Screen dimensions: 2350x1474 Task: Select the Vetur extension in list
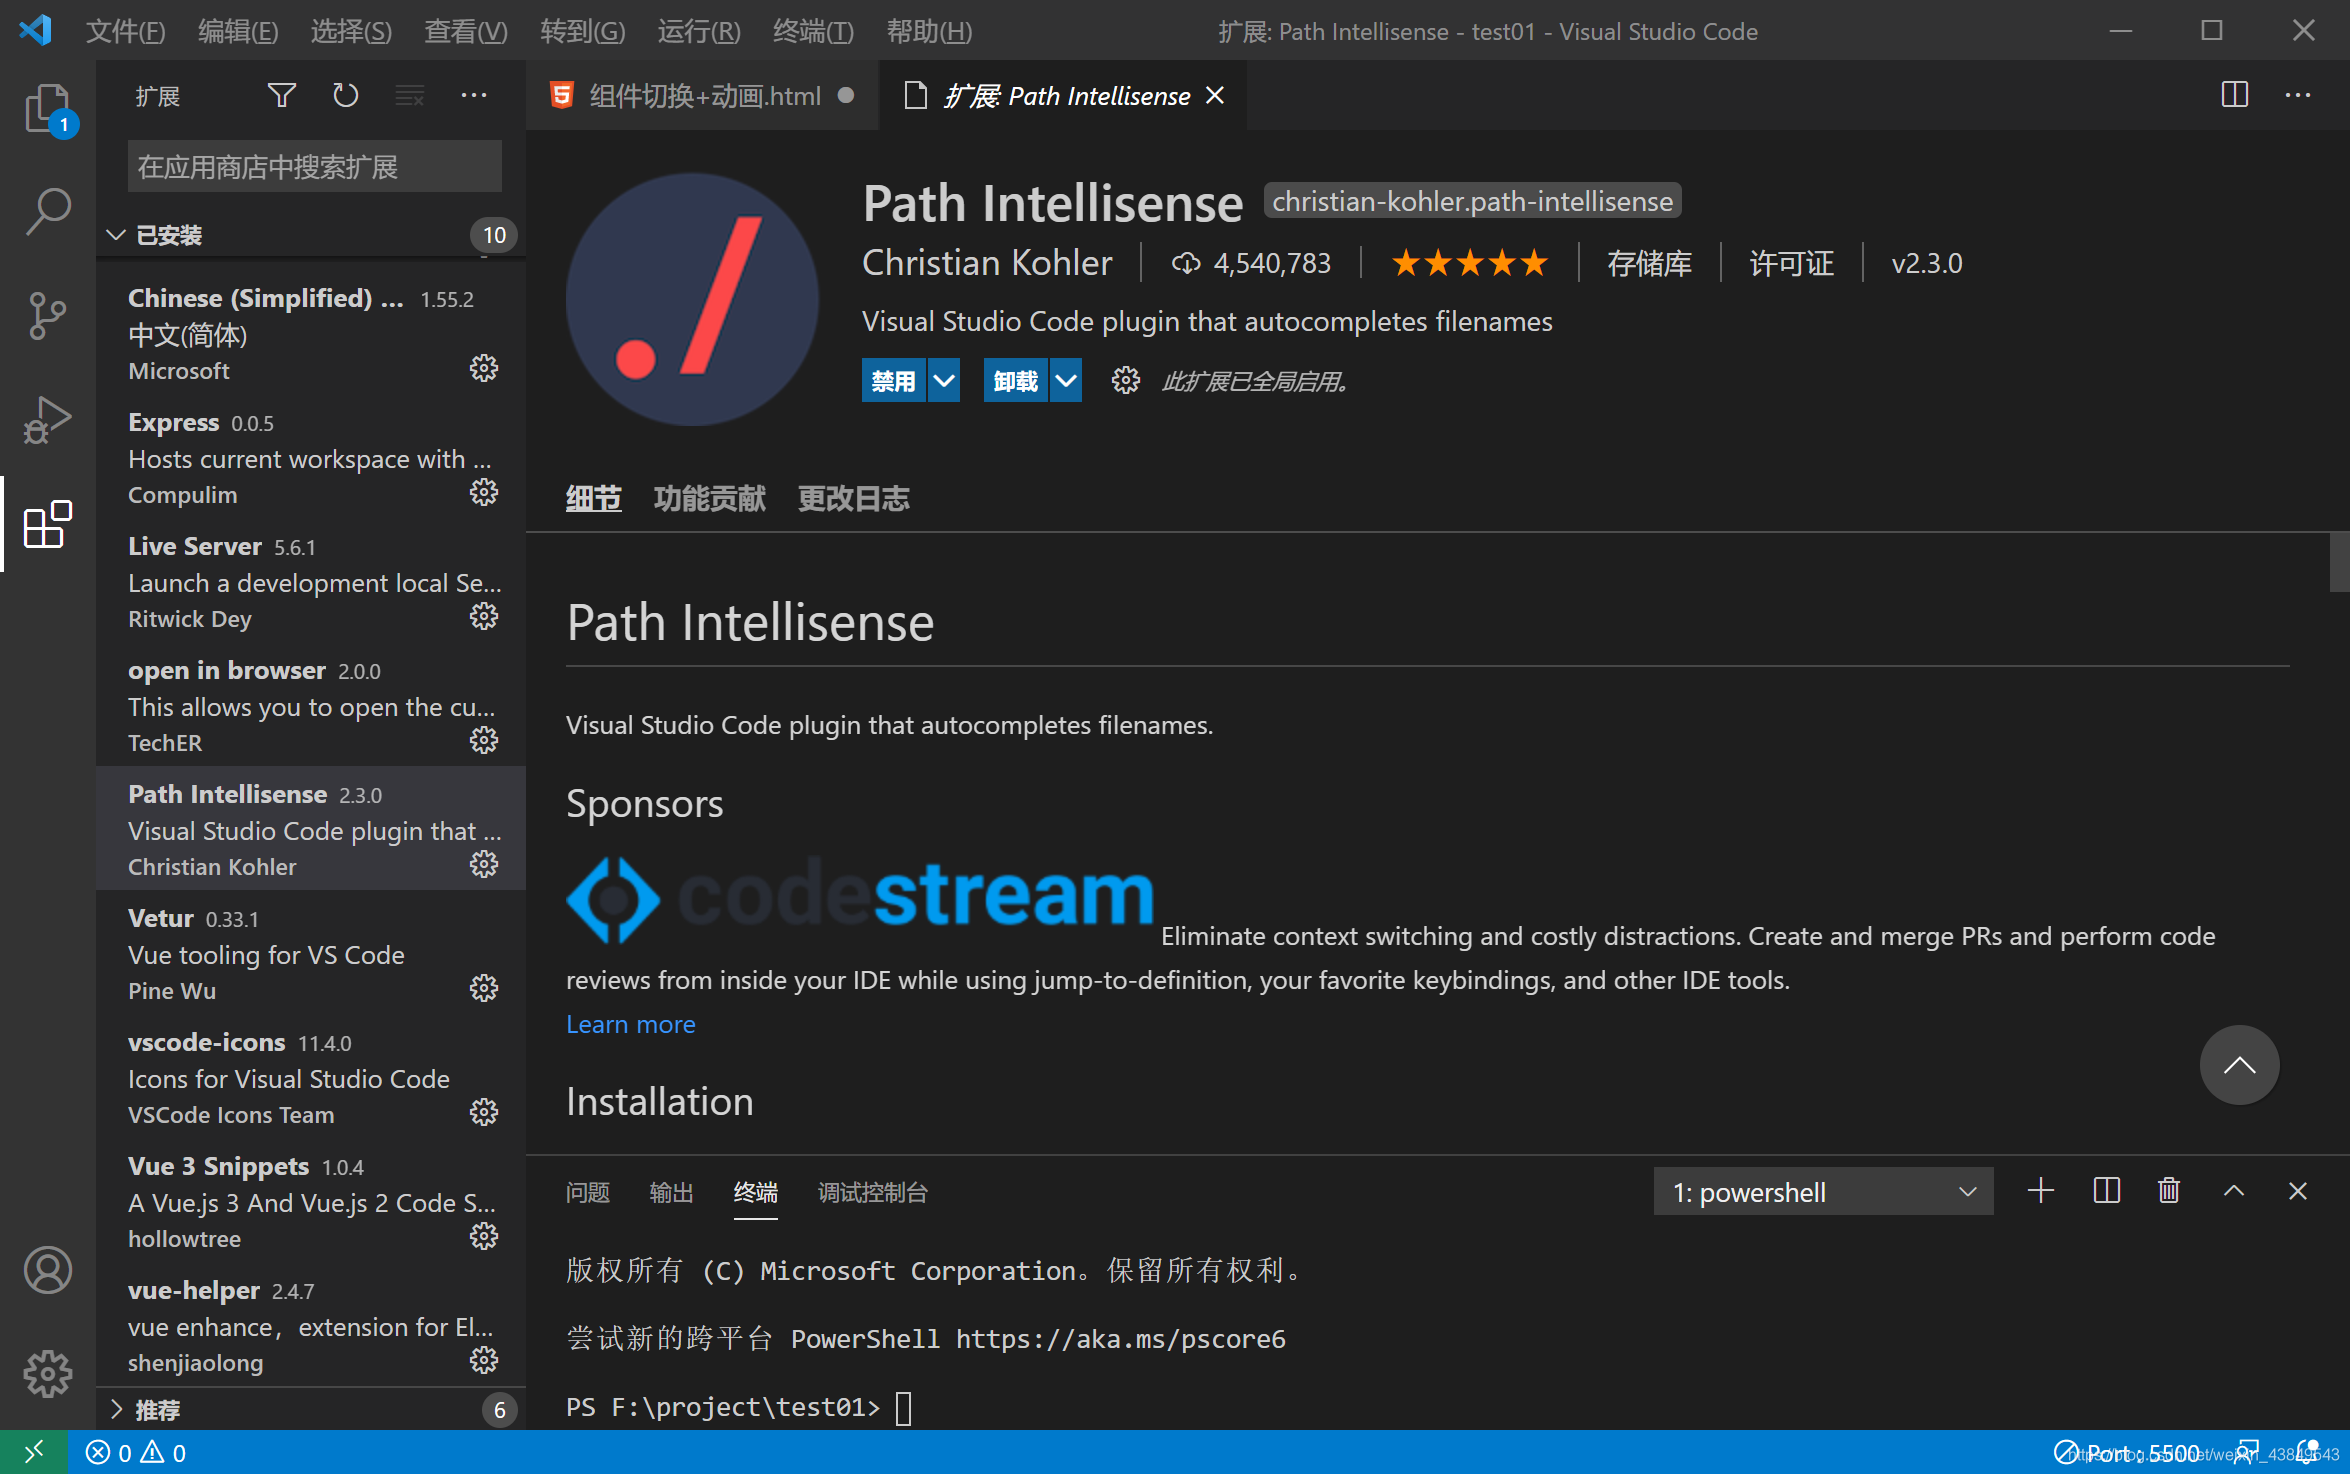(x=311, y=953)
